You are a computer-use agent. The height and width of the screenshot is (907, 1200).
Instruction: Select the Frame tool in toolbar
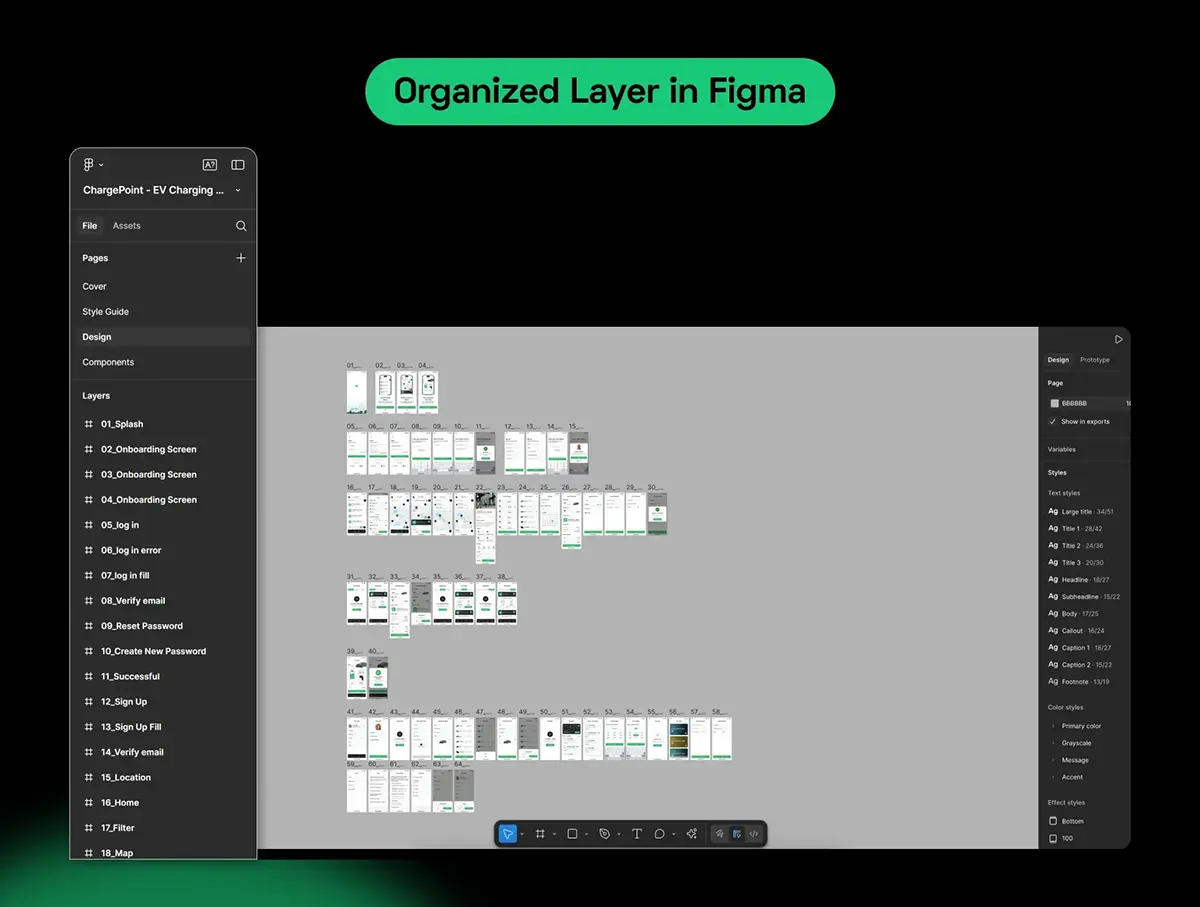tap(540, 834)
